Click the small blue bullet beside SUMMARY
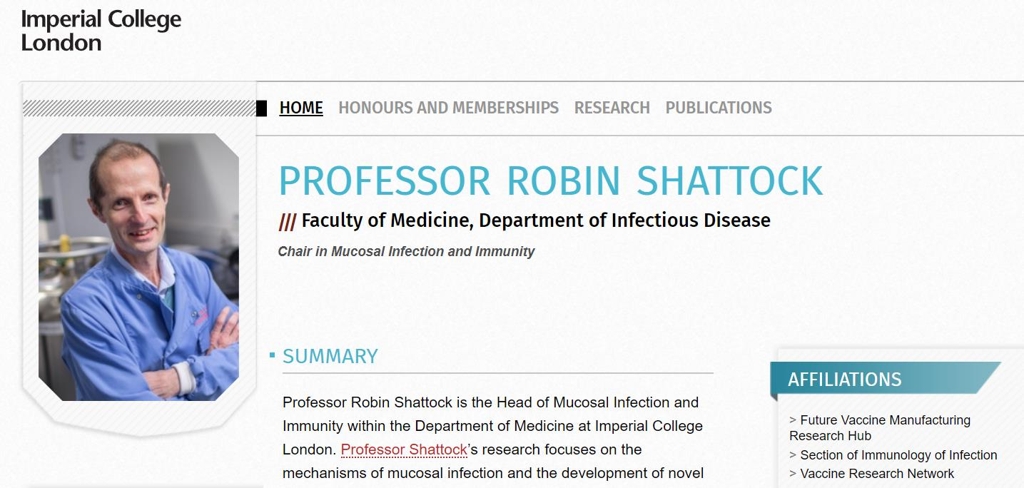 (x=272, y=355)
